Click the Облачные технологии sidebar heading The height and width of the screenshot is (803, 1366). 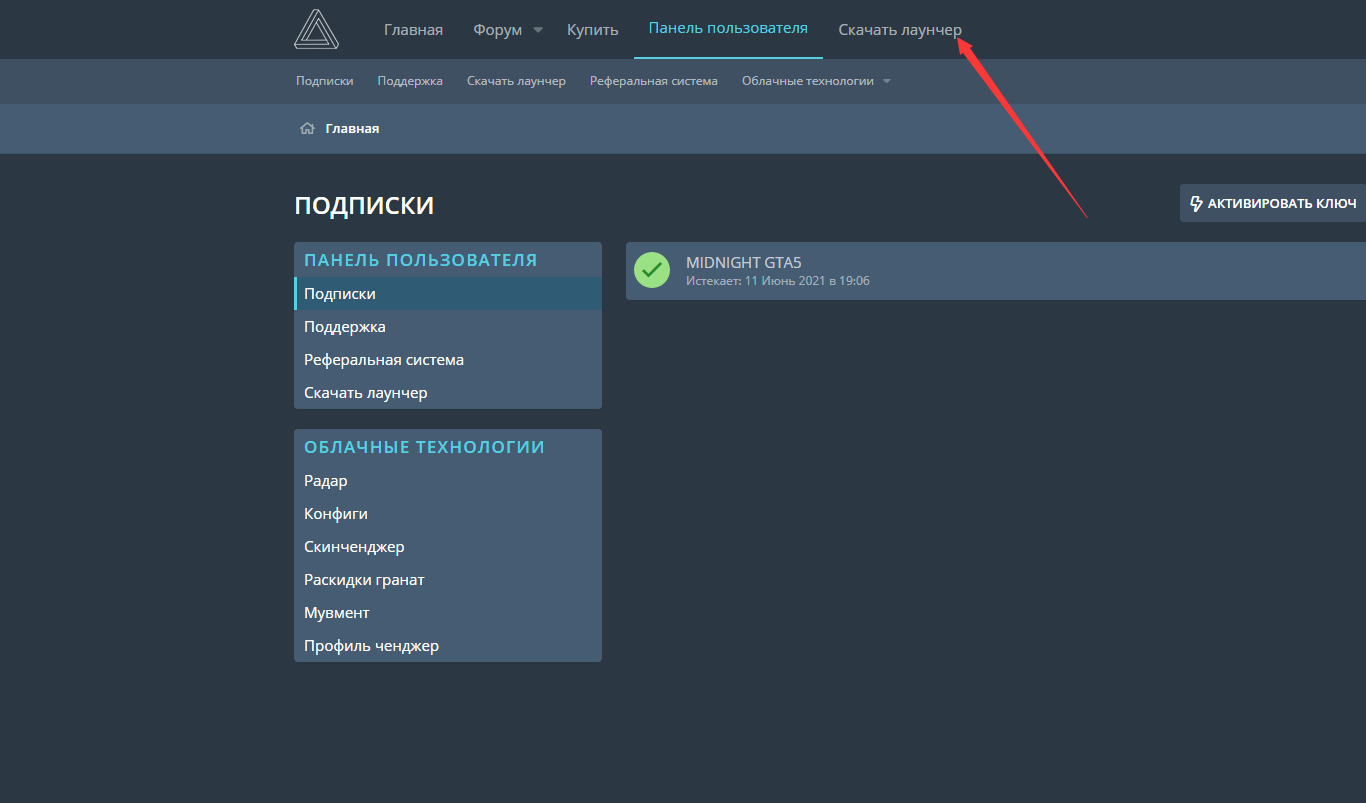pos(424,447)
